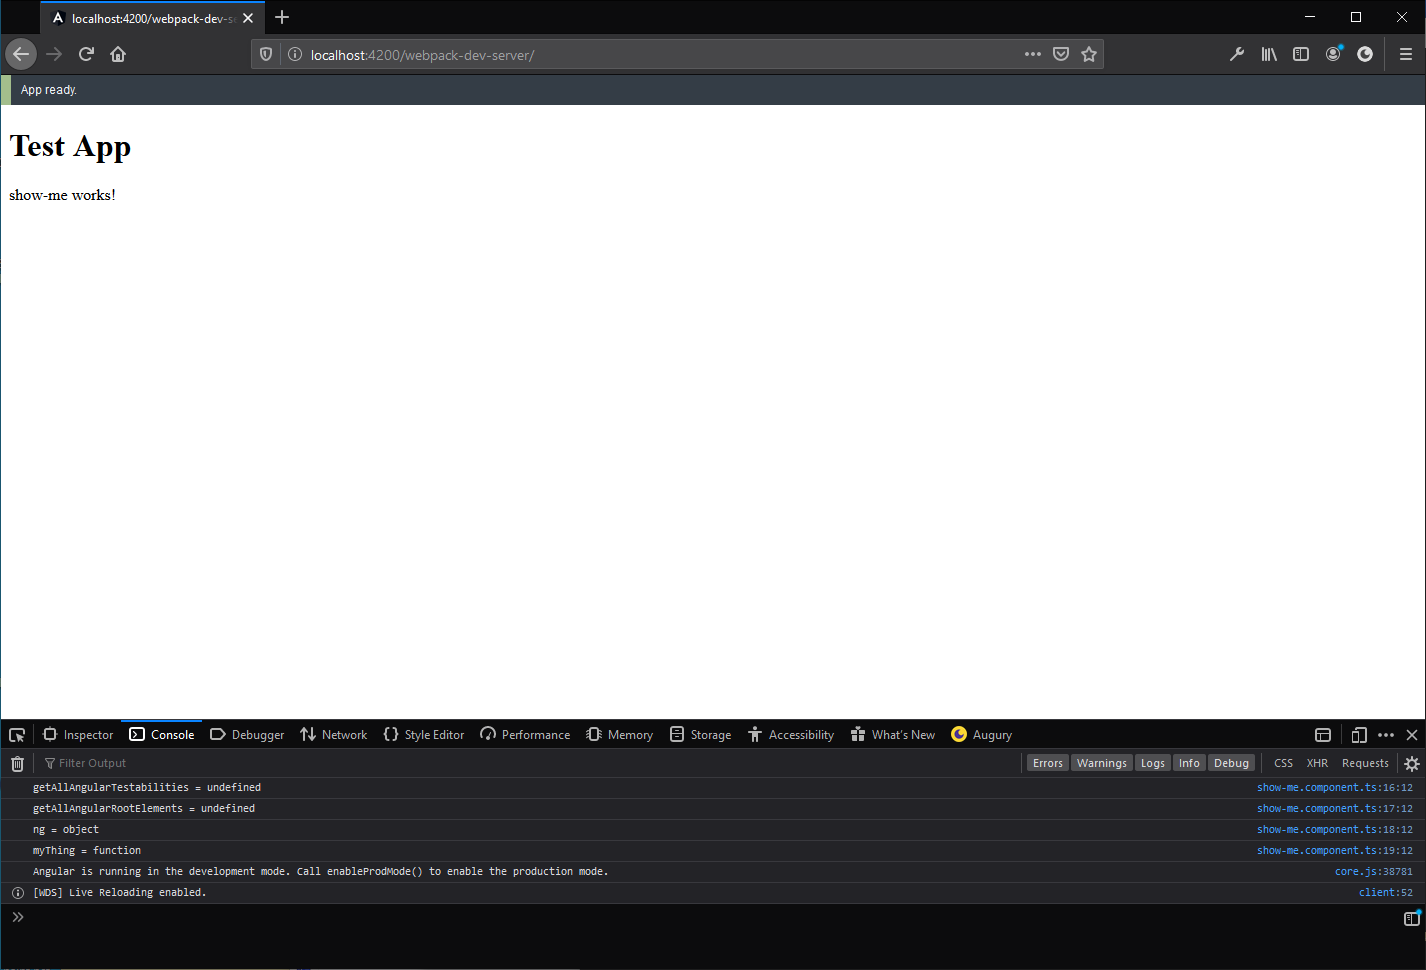Viewport: 1426px width, 970px height.
Task: Click the 'ng = object' log message
Action: pos(66,830)
